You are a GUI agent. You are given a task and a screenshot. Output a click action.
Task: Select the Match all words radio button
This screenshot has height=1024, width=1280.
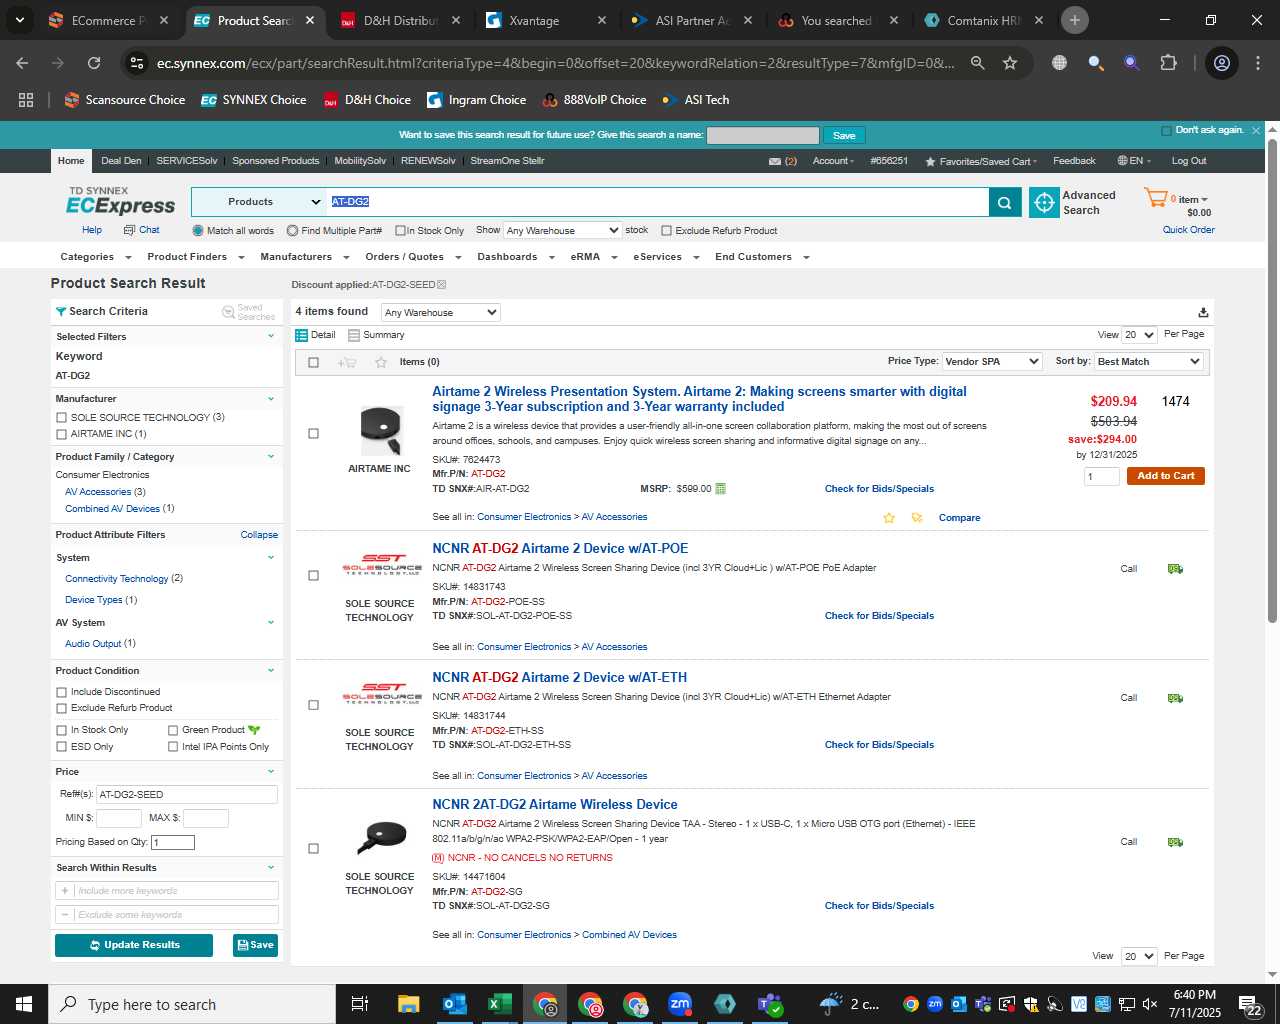[x=198, y=231]
